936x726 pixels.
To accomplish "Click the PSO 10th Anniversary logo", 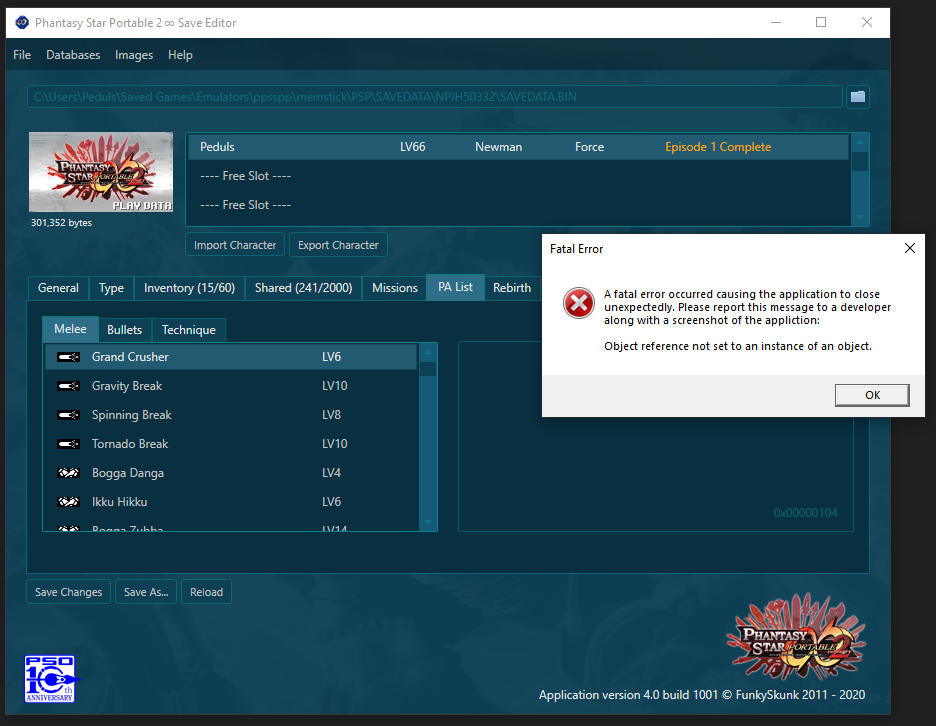I will tap(50, 679).
